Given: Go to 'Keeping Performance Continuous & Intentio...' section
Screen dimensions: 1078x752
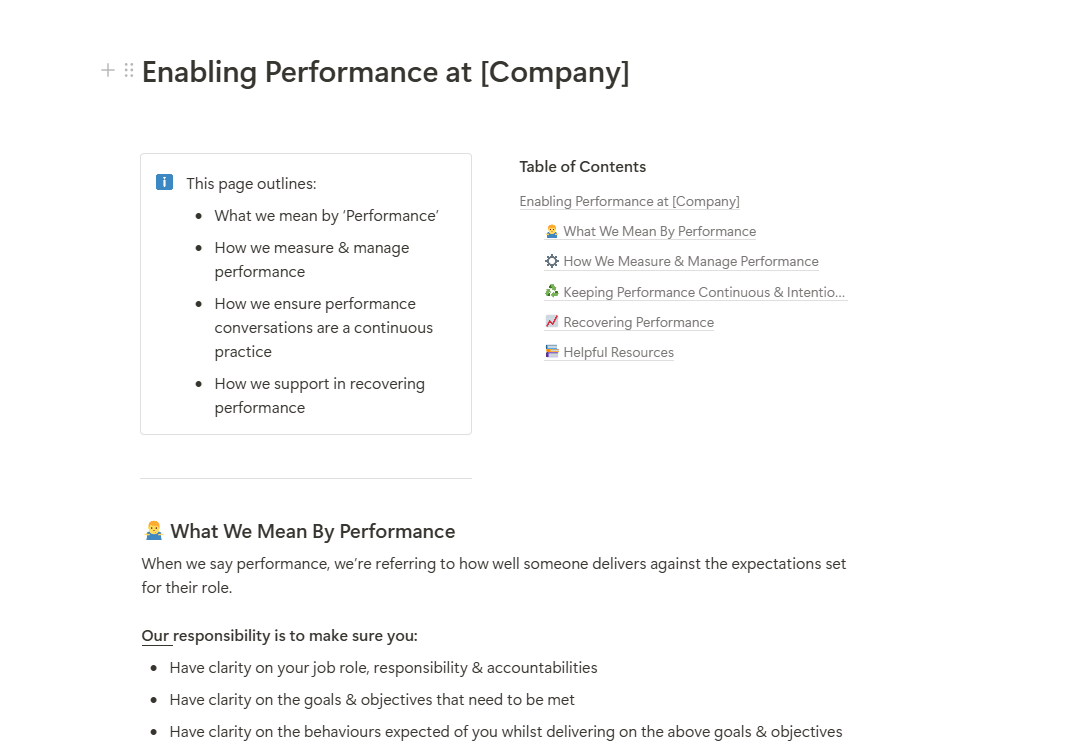Looking at the screenshot, I should click(x=704, y=292).
